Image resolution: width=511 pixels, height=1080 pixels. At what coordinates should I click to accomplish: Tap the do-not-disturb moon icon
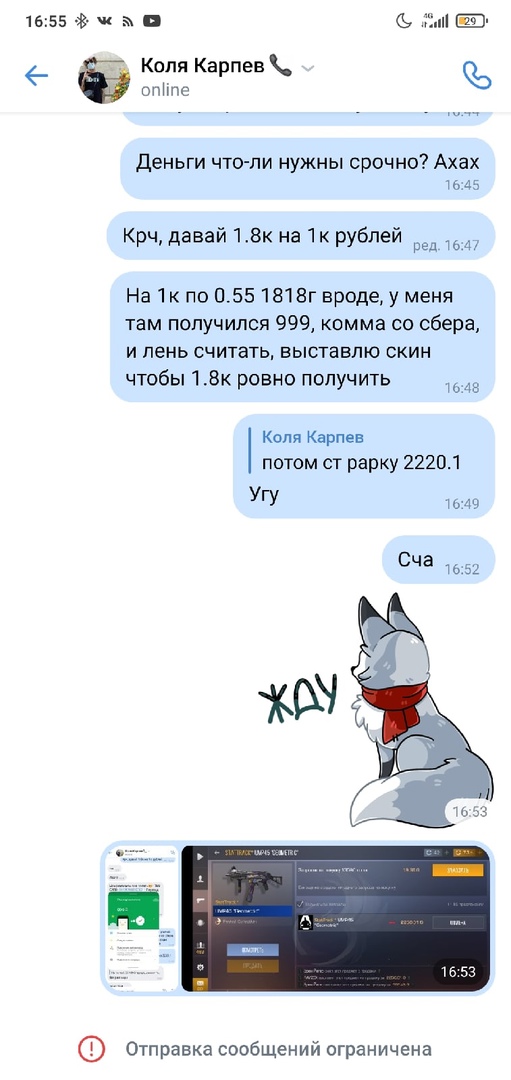(x=404, y=21)
